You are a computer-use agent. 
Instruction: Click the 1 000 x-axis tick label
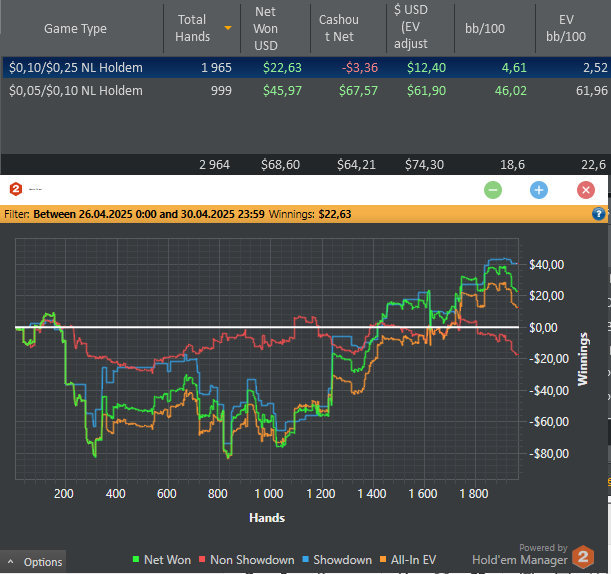[x=269, y=494]
